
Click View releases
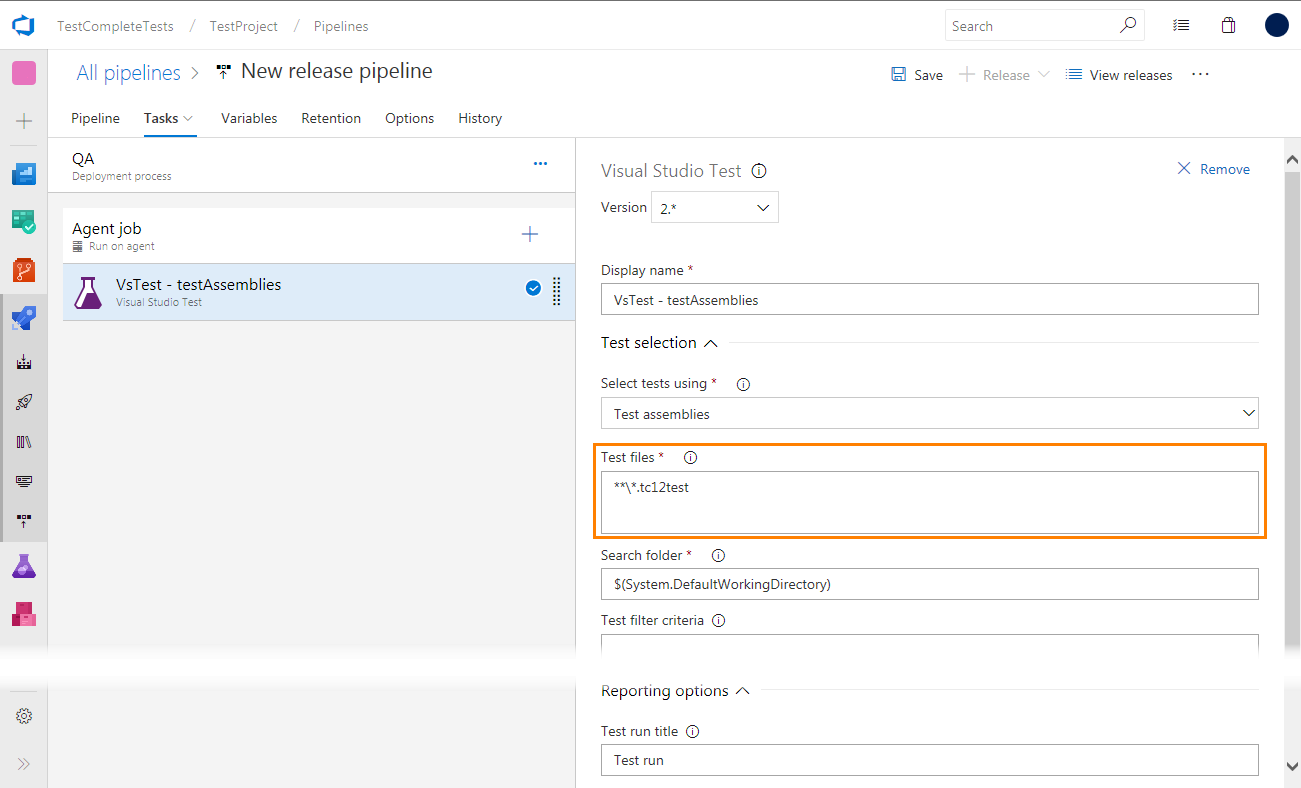pos(1119,75)
